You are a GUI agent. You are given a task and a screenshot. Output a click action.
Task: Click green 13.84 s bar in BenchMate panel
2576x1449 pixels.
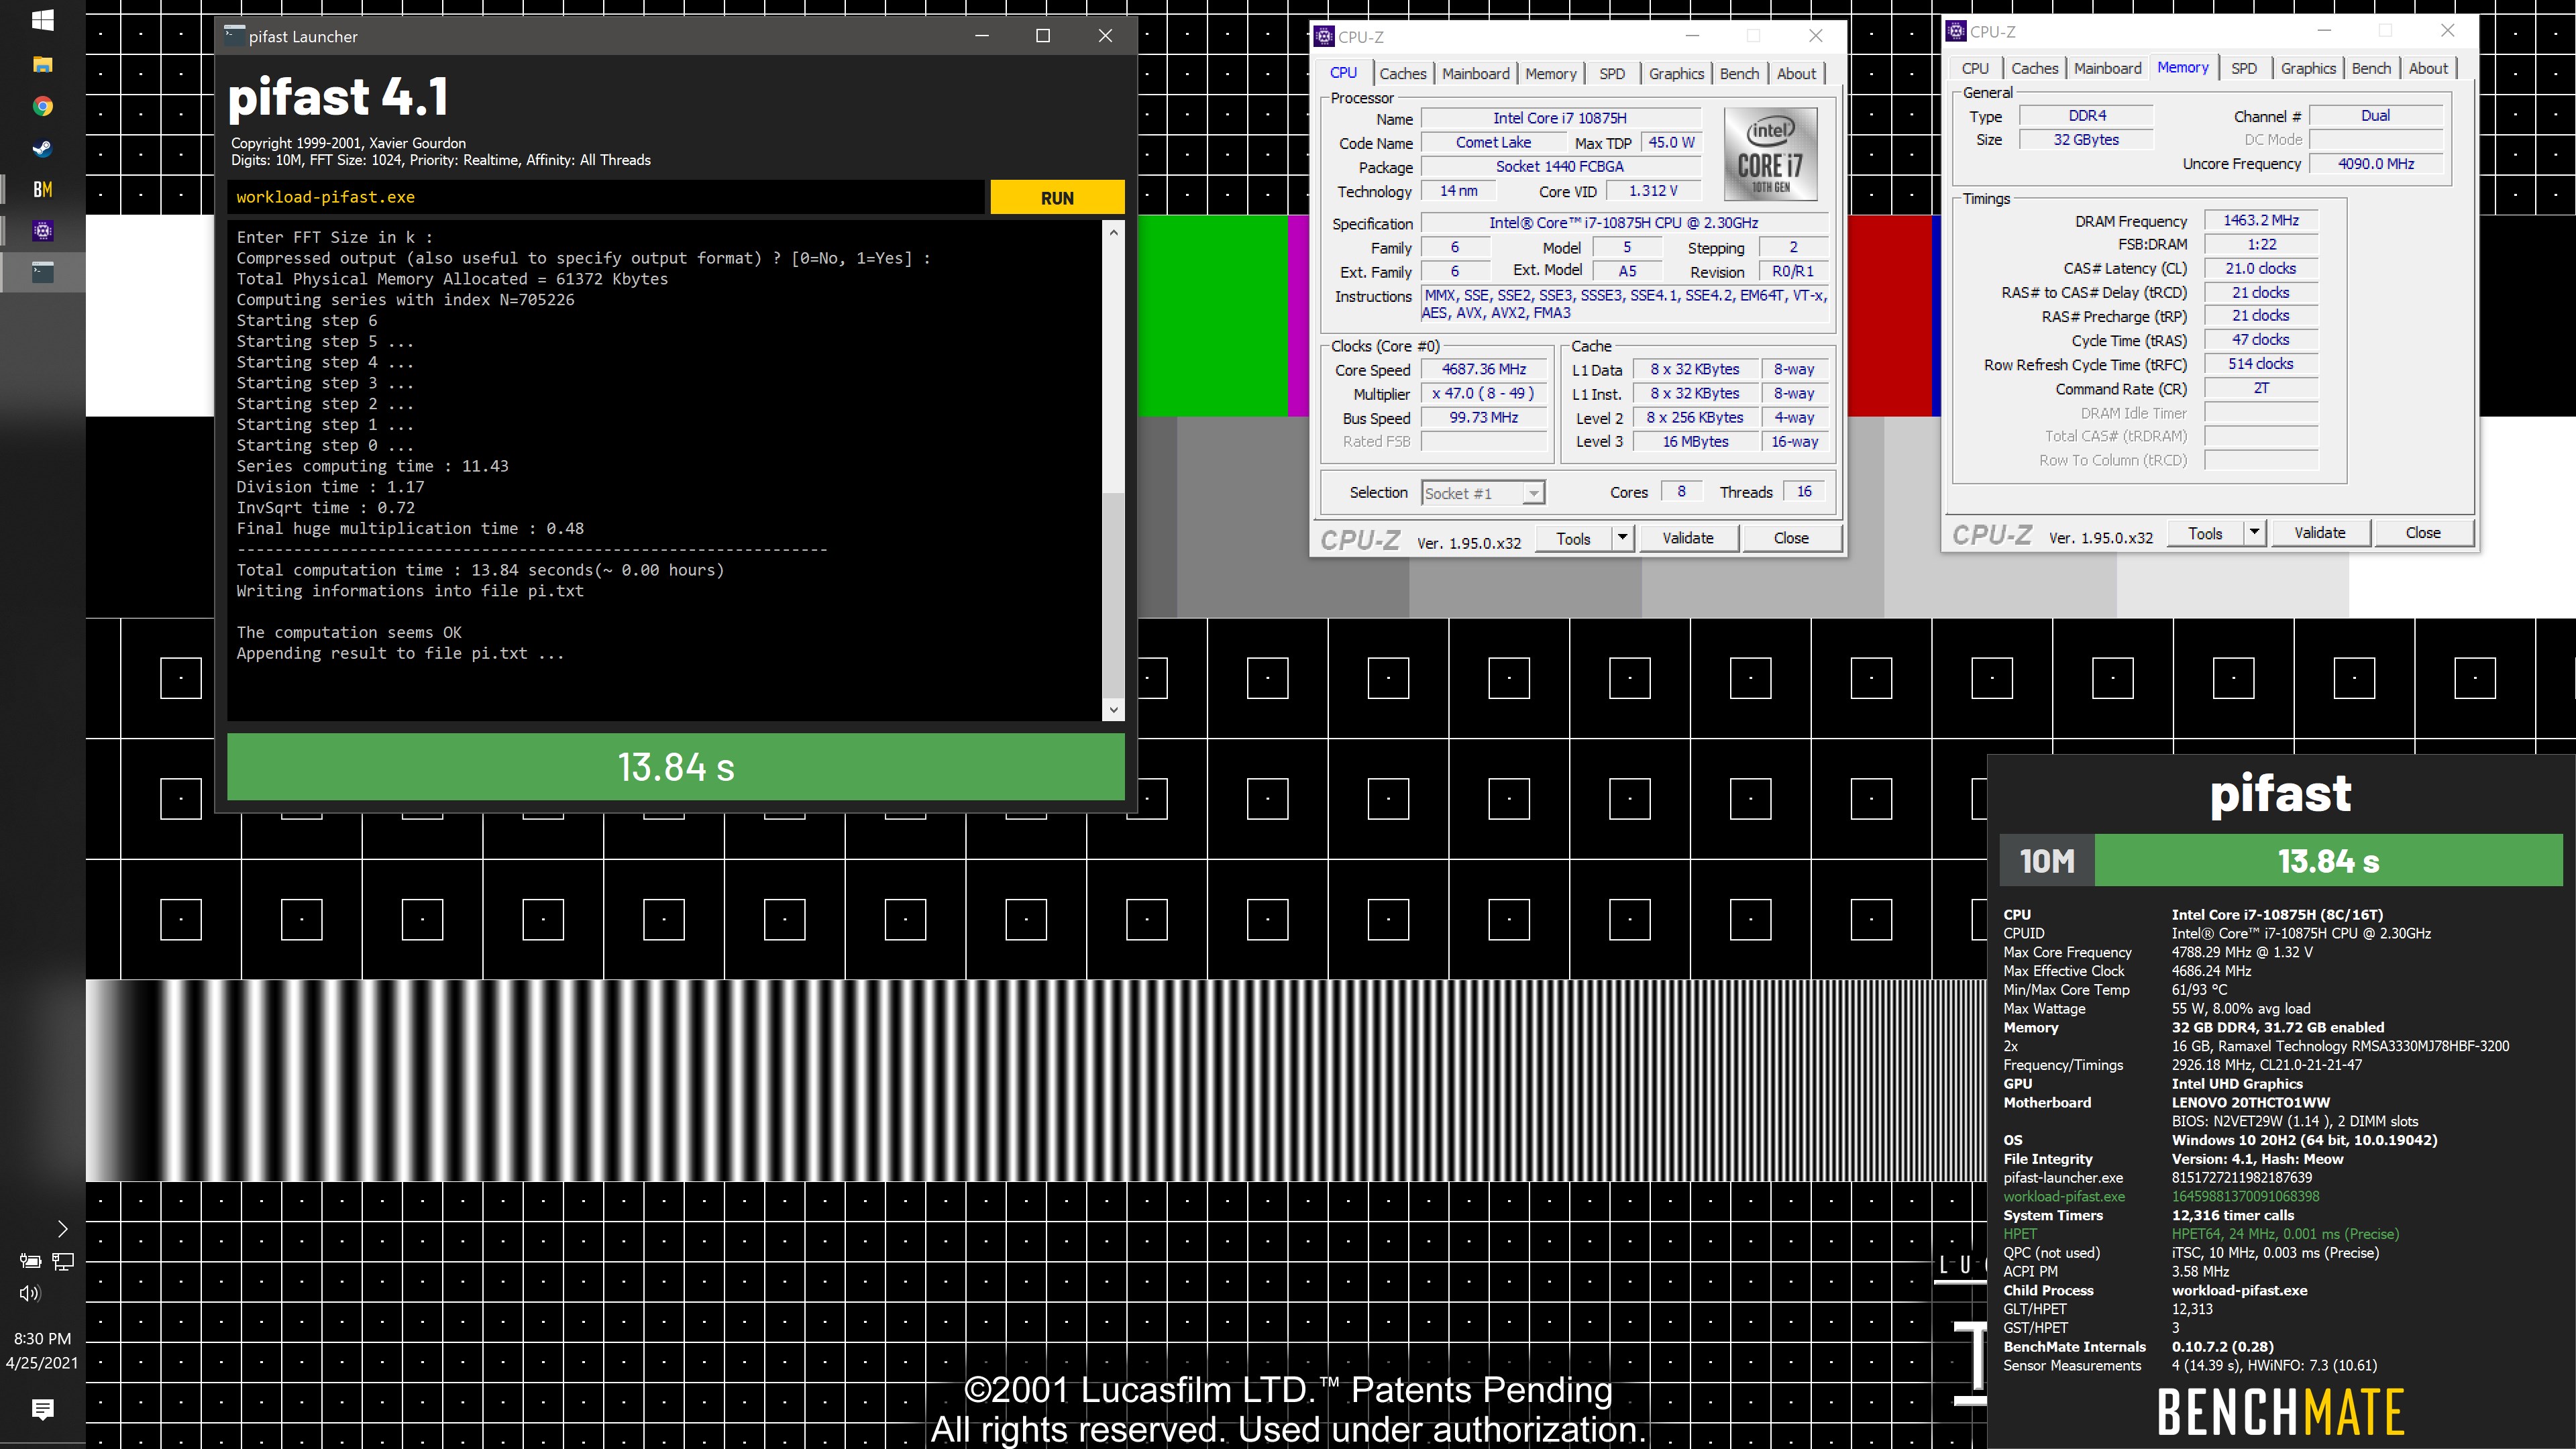click(2329, 861)
